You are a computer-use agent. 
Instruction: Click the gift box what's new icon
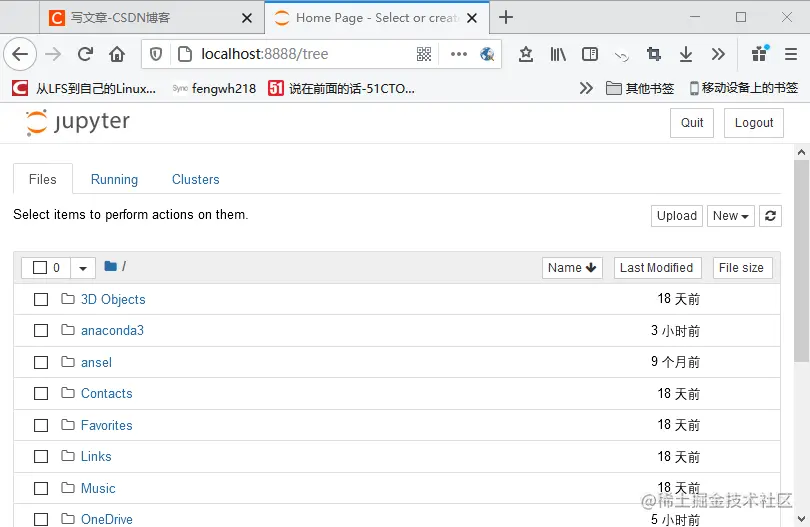tap(760, 53)
